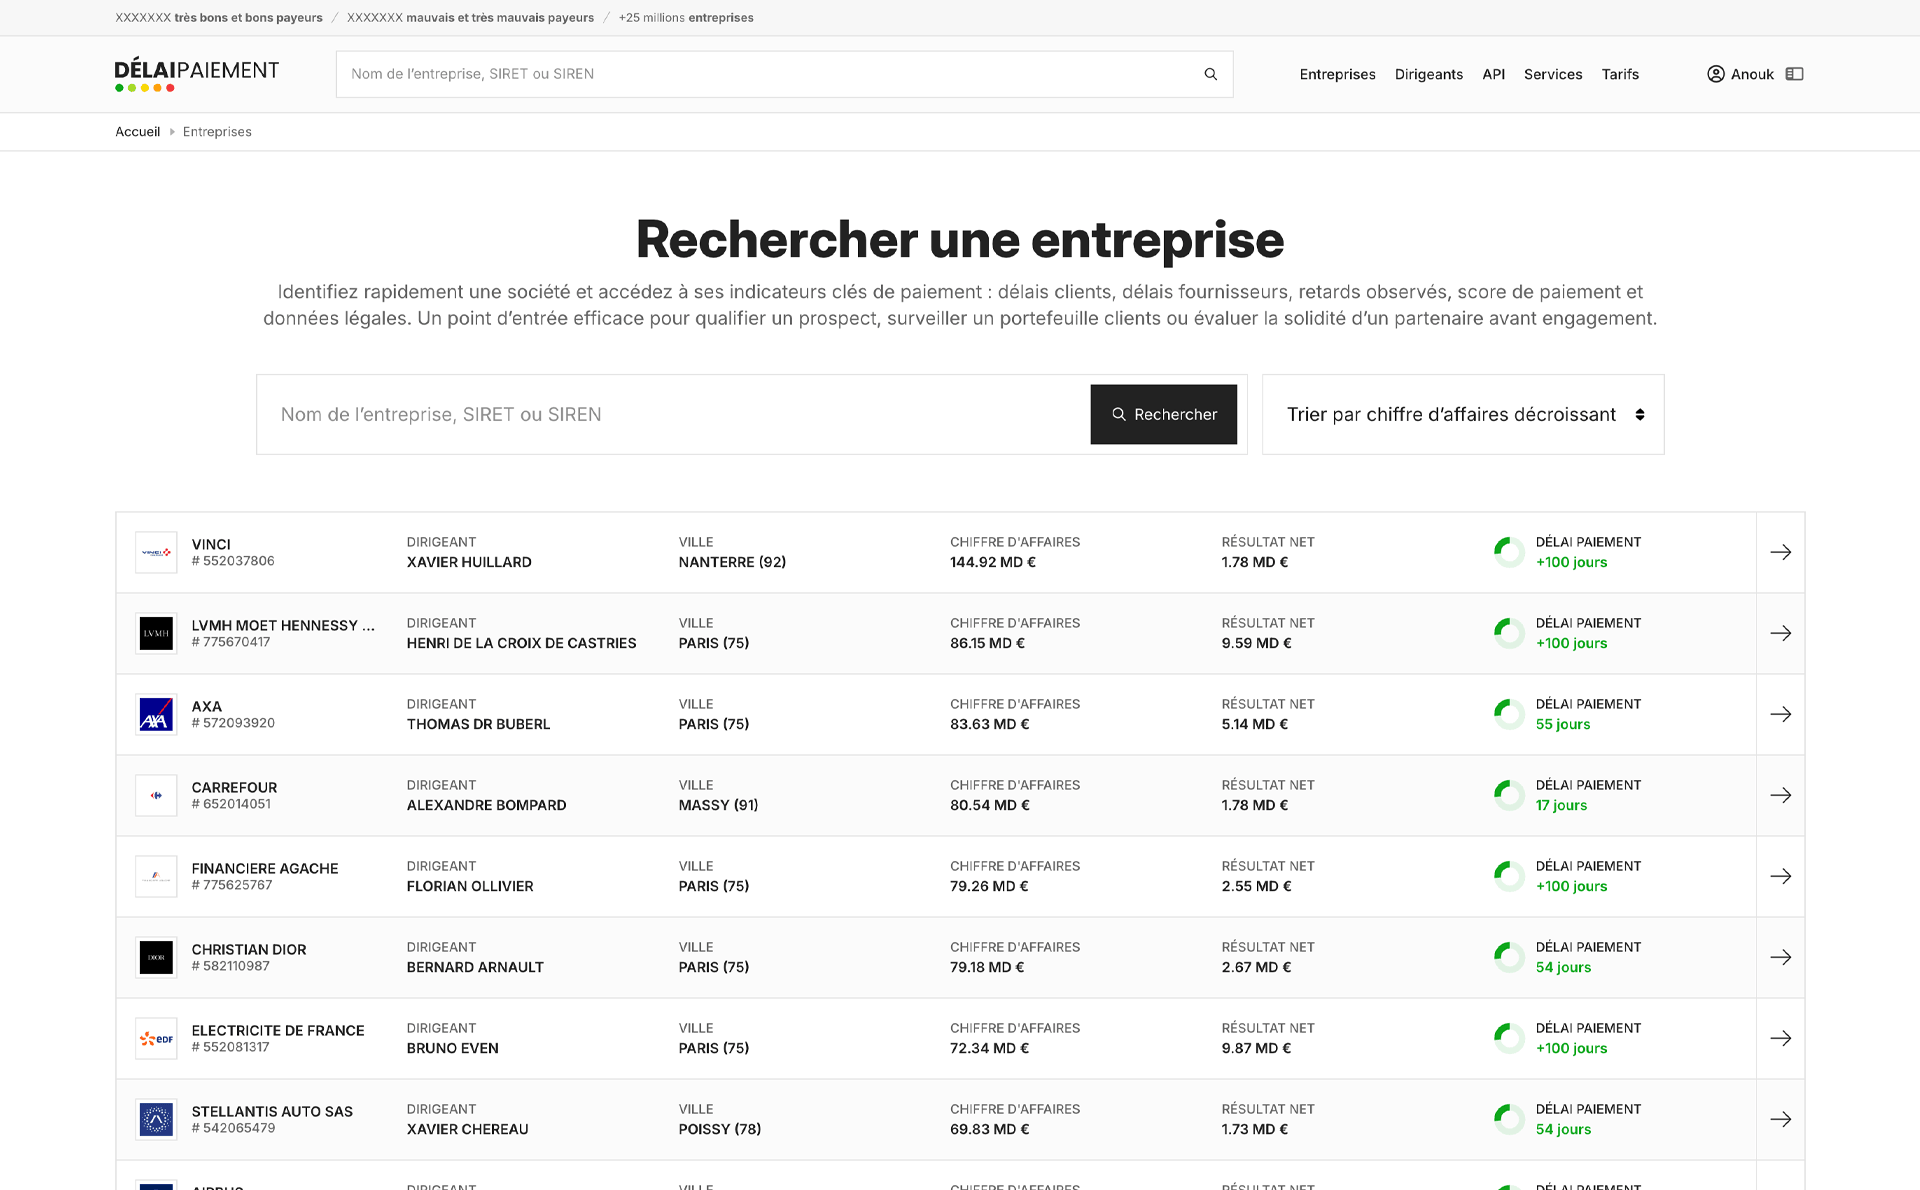Click '+25 millions entreprises' top link
The height and width of the screenshot is (1190, 1920).
[x=686, y=18]
